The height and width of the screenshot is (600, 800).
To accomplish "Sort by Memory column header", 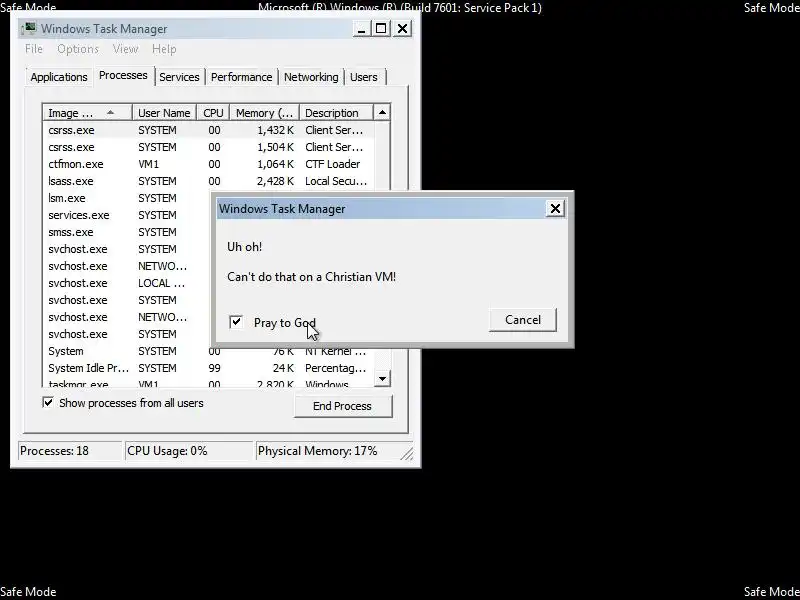I will point(264,113).
